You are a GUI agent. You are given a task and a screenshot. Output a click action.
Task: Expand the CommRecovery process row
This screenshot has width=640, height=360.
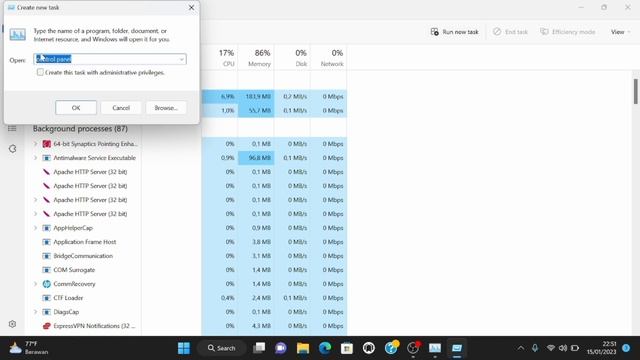click(x=36, y=284)
